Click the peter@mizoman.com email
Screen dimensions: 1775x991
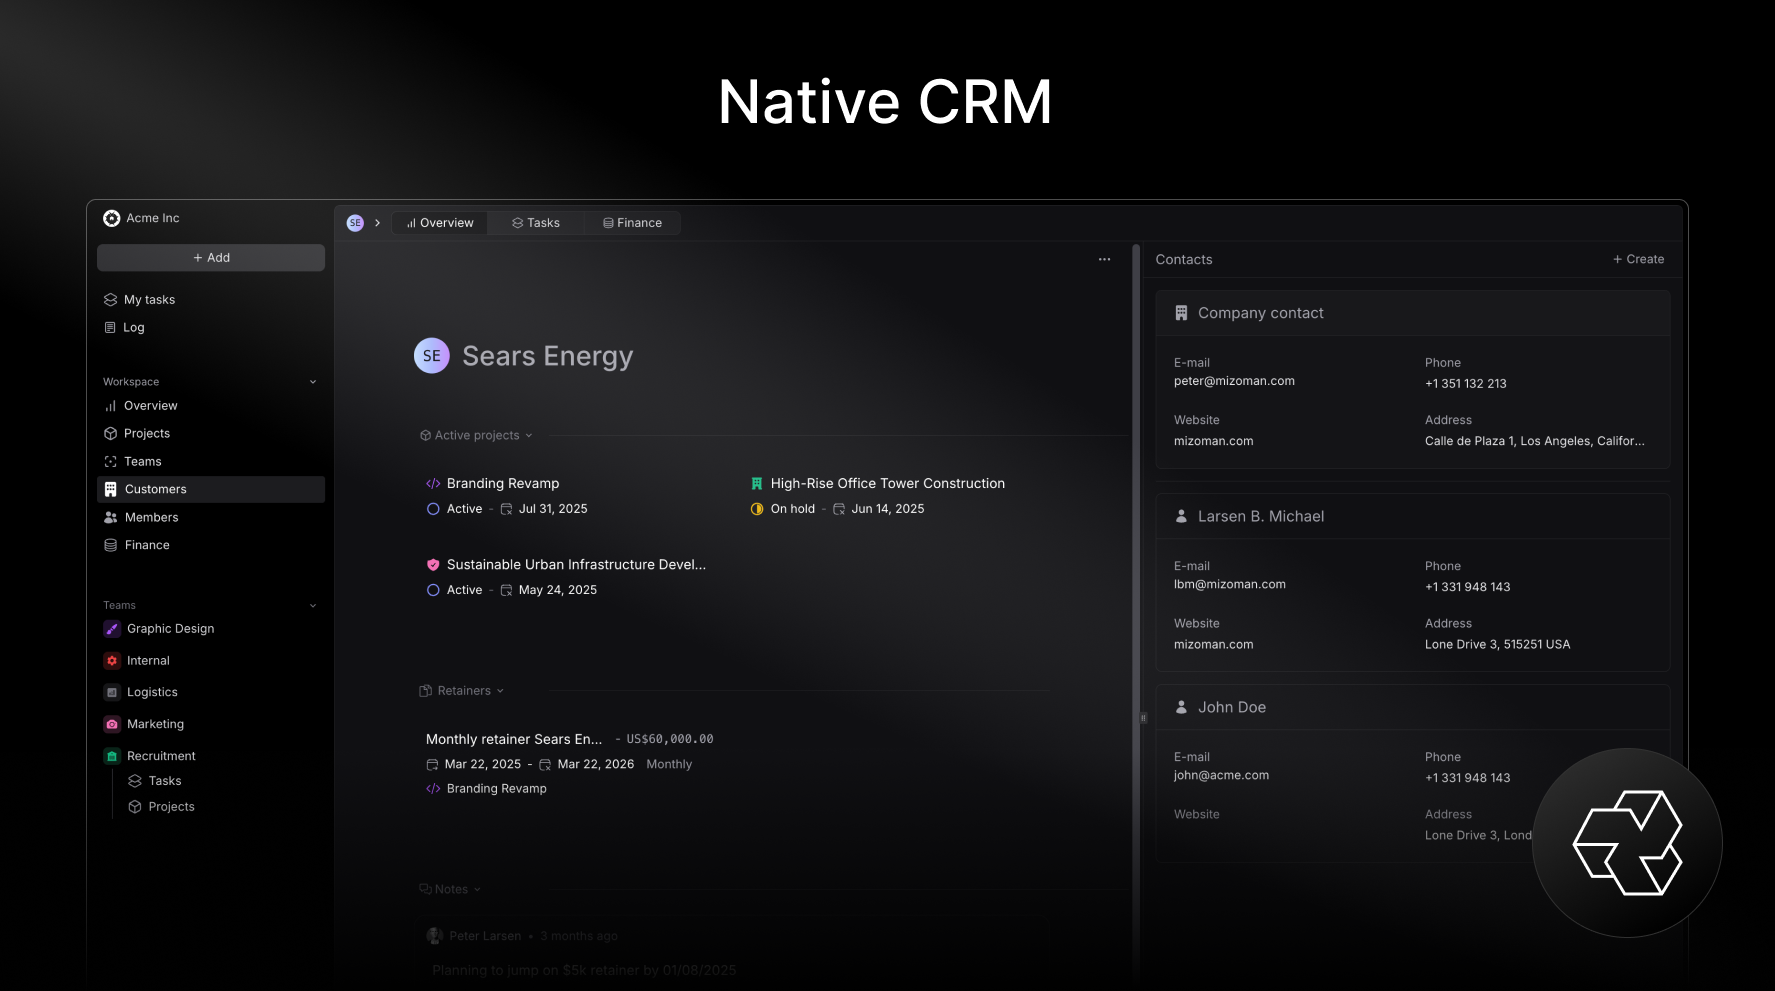click(x=1234, y=381)
